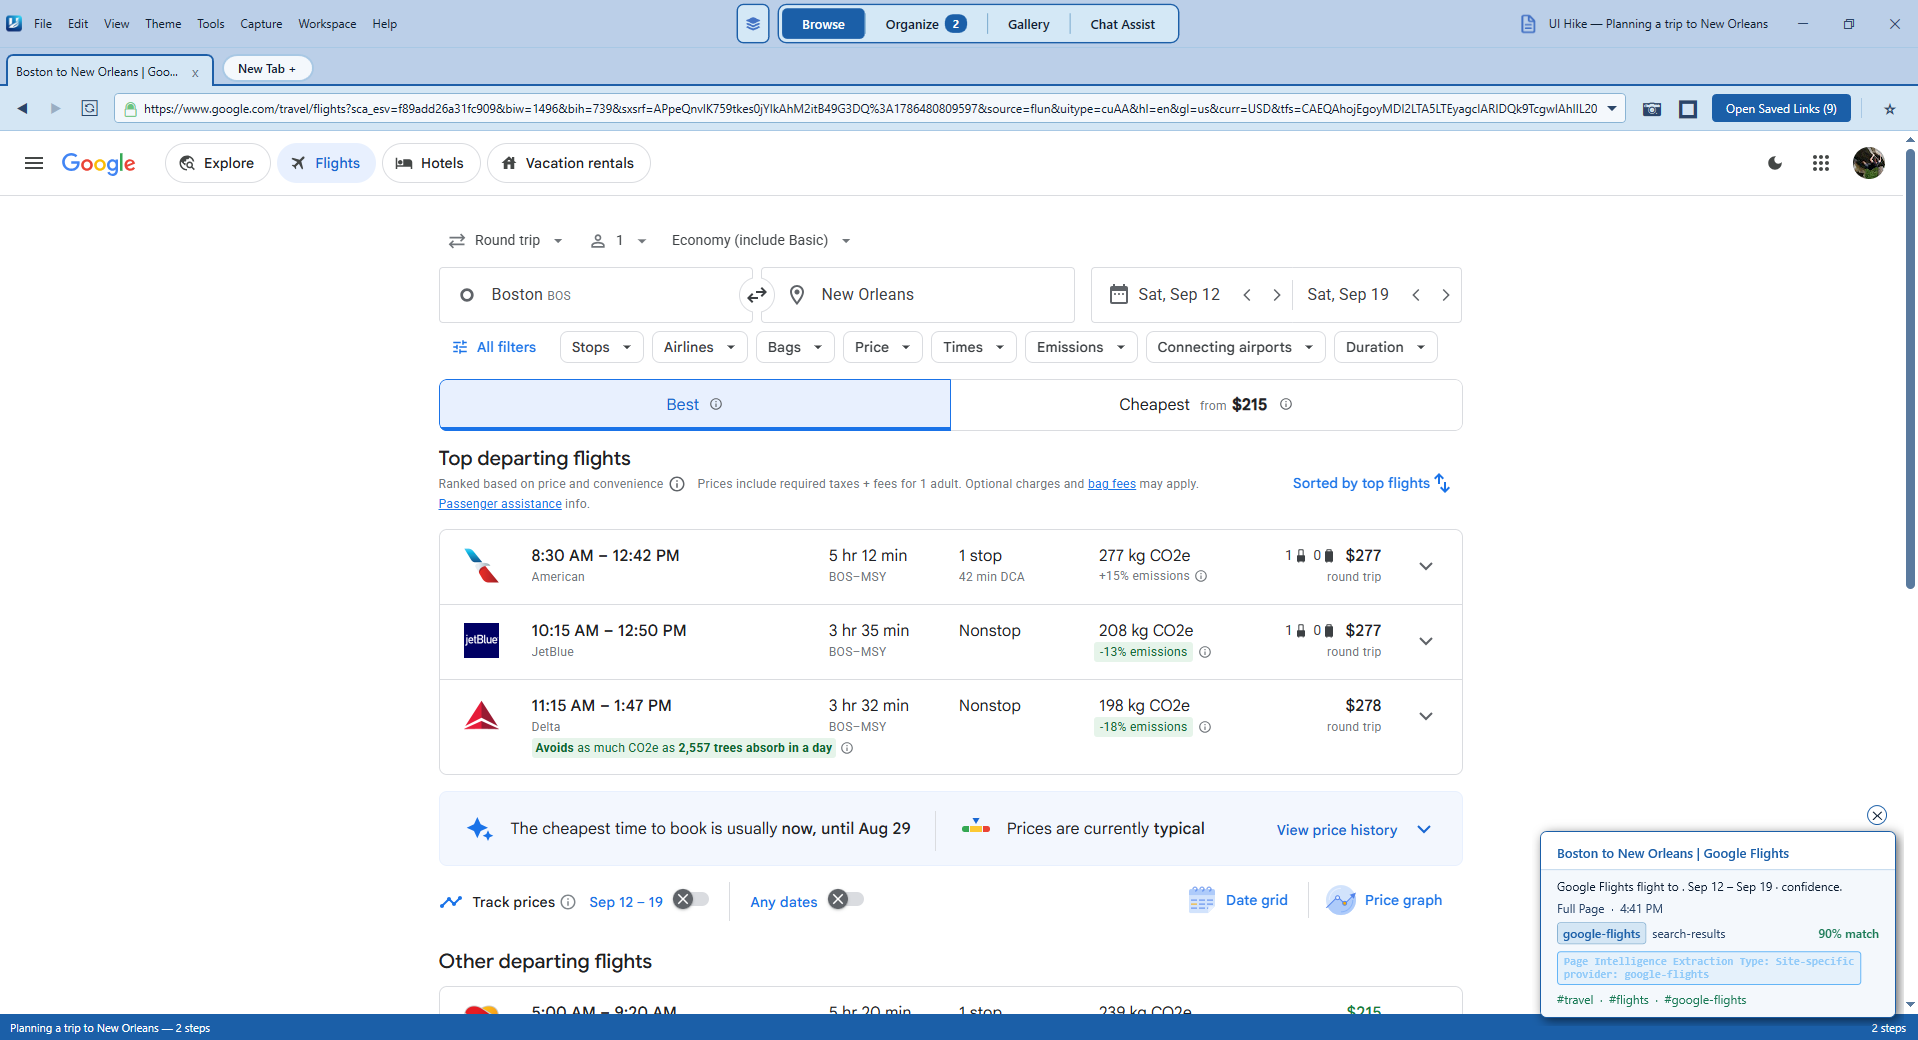Go back with the browser back arrow

[22, 108]
